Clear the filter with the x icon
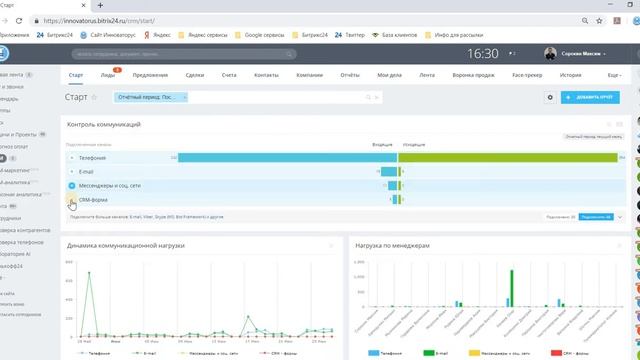This screenshot has width=640, height=360. tap(377, 97)
